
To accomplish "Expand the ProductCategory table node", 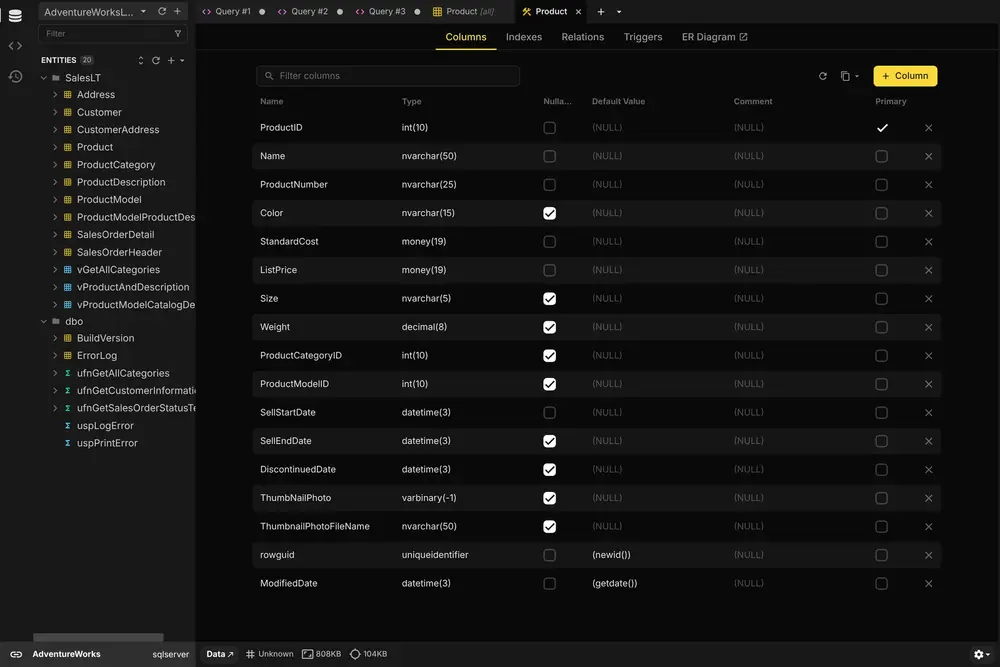I will [55, 165].
